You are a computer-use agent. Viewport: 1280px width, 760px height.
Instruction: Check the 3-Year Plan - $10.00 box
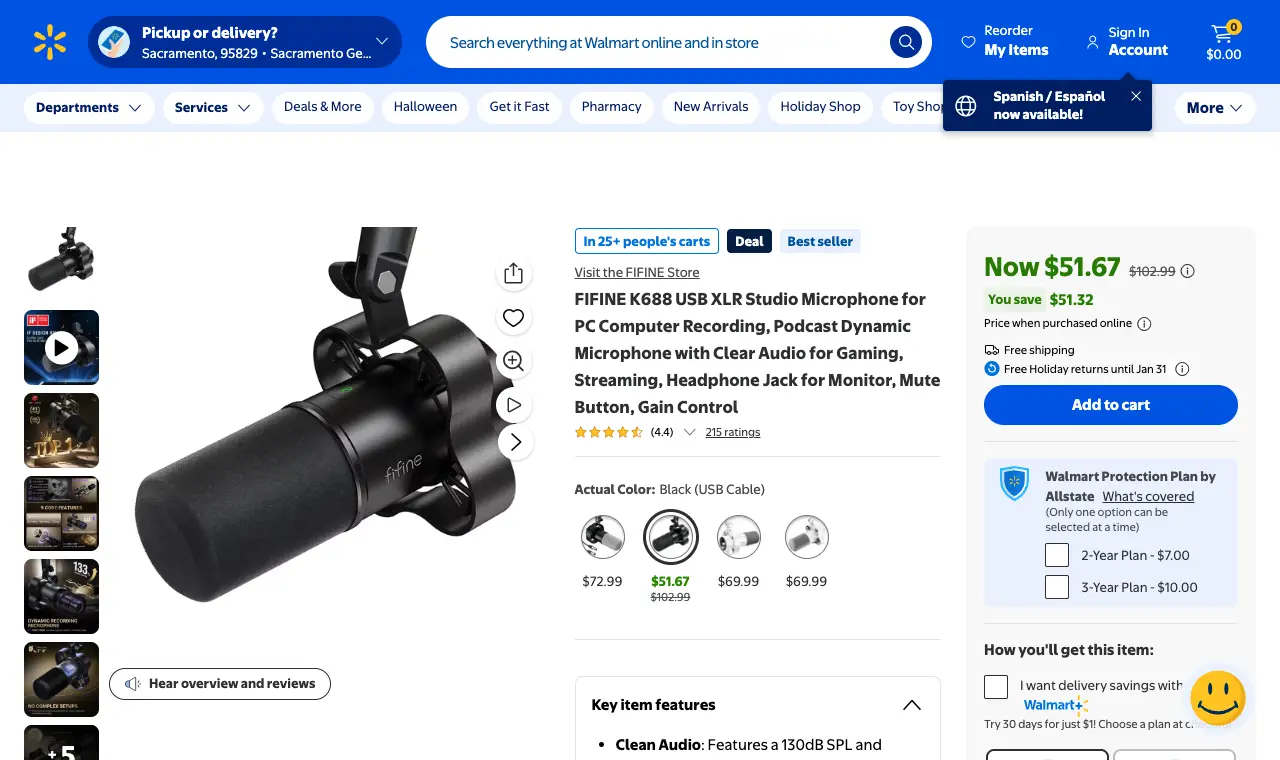[1057, 587]
